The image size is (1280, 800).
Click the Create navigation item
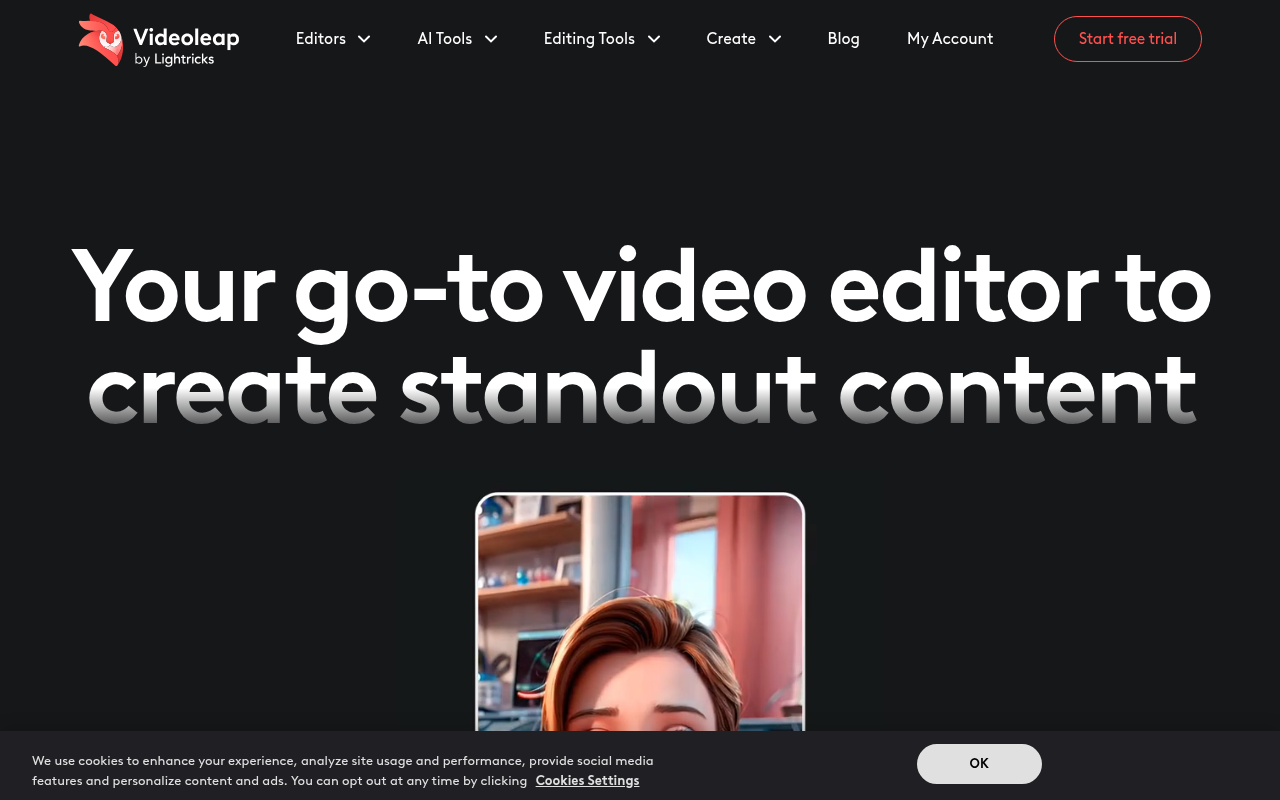pos(731,39)
